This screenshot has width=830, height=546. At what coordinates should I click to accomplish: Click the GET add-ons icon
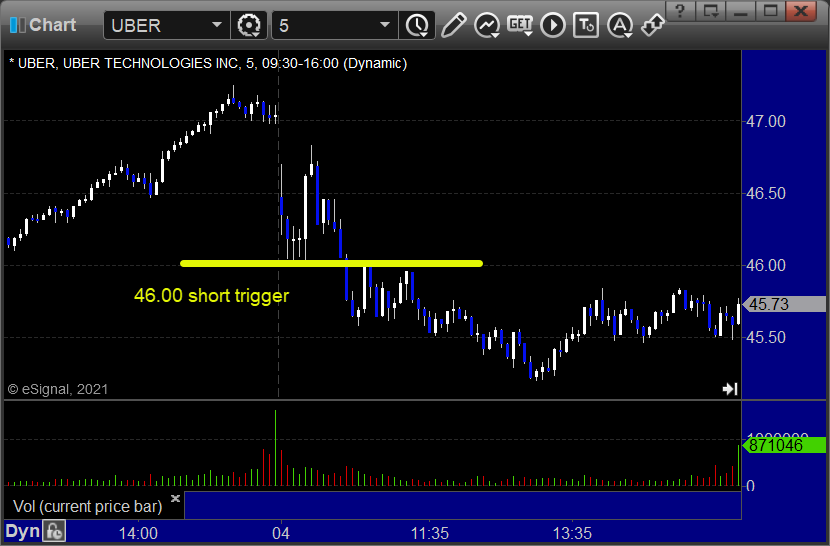tap(520, 25)
